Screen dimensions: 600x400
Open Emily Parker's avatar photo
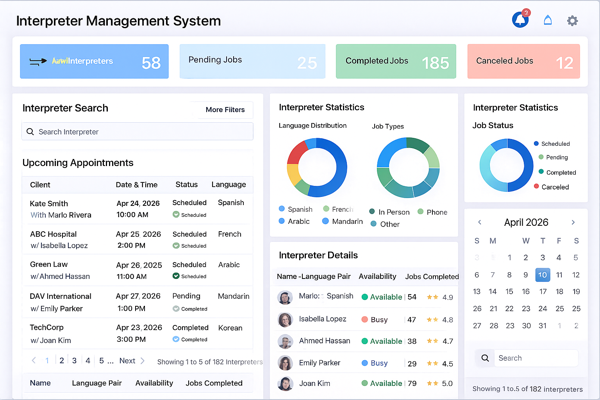click(285, 363)
